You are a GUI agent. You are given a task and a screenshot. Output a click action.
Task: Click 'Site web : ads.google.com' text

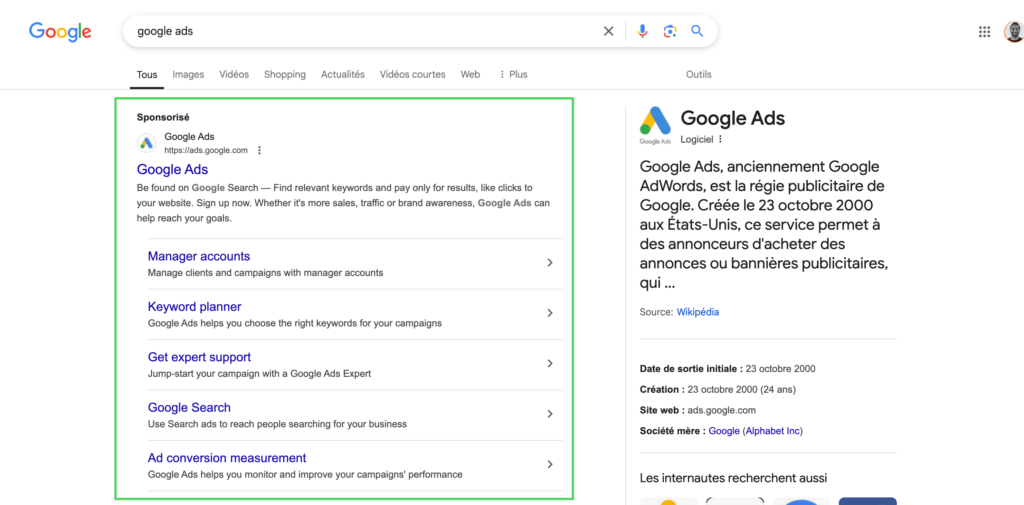tap(697, 410)
